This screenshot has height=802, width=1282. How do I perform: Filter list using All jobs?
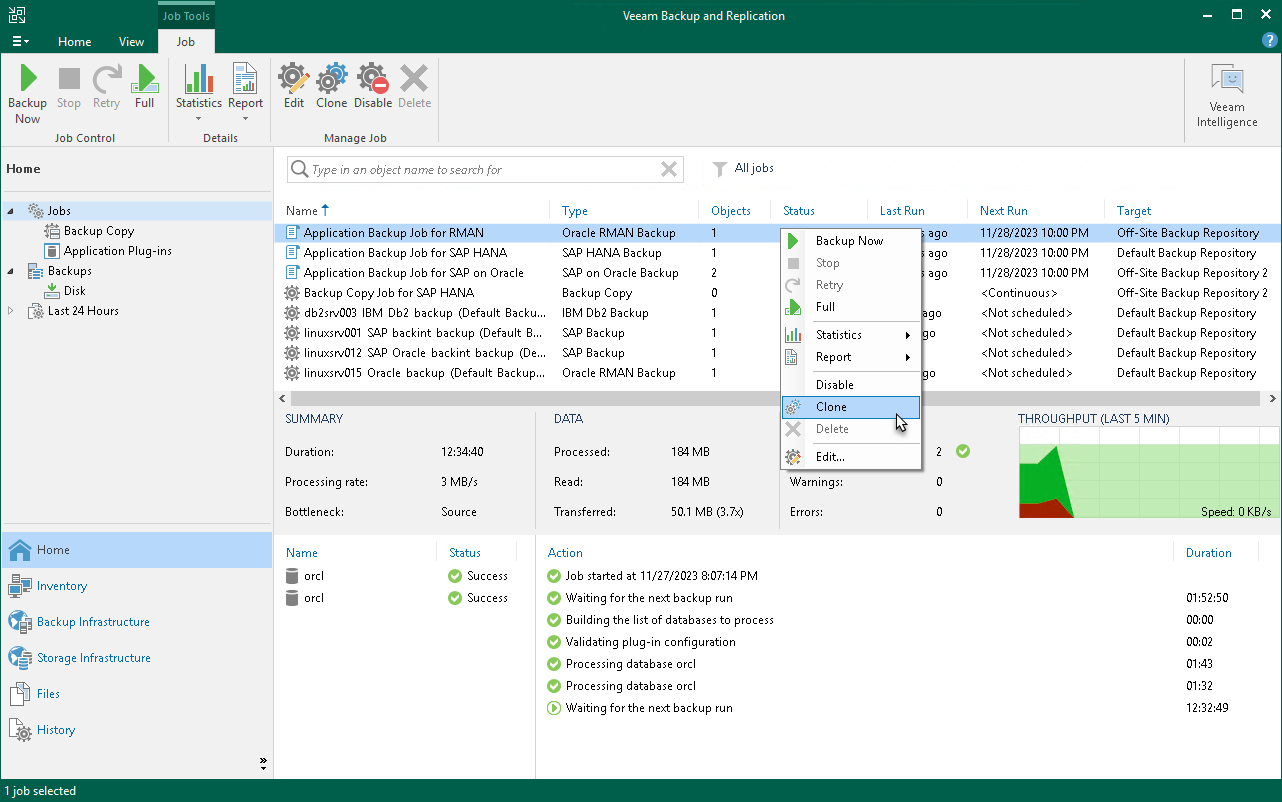tap(744, 169)
